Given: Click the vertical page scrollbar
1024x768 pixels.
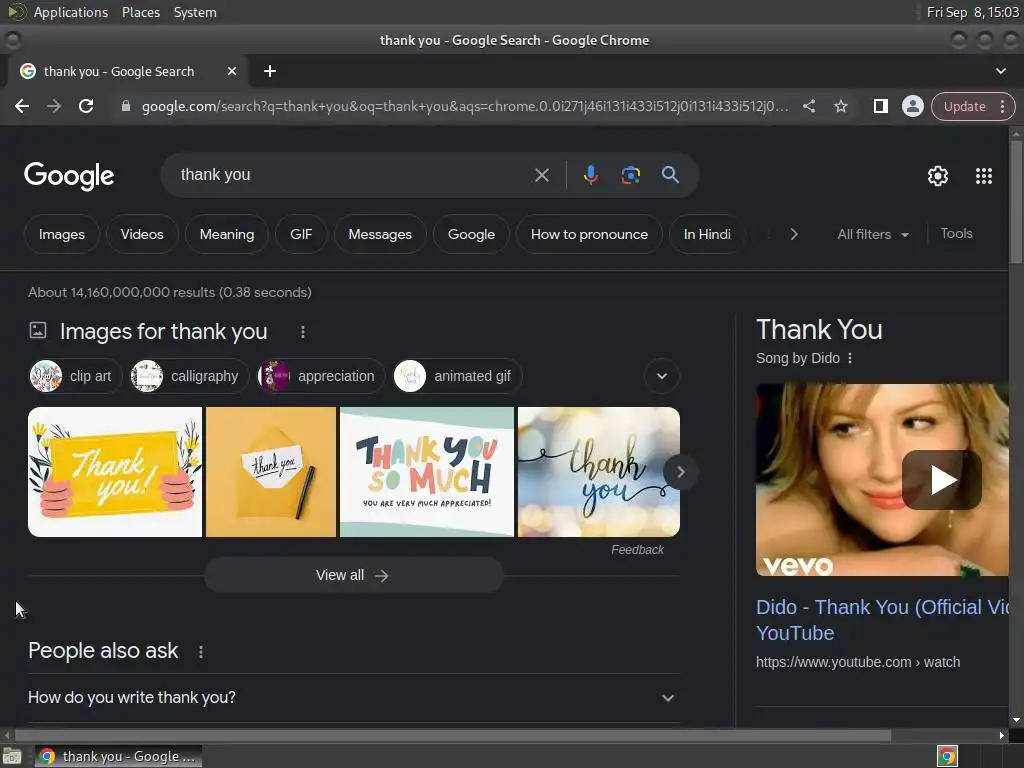Looking at the screenshot, I should tap(1016, 202).
